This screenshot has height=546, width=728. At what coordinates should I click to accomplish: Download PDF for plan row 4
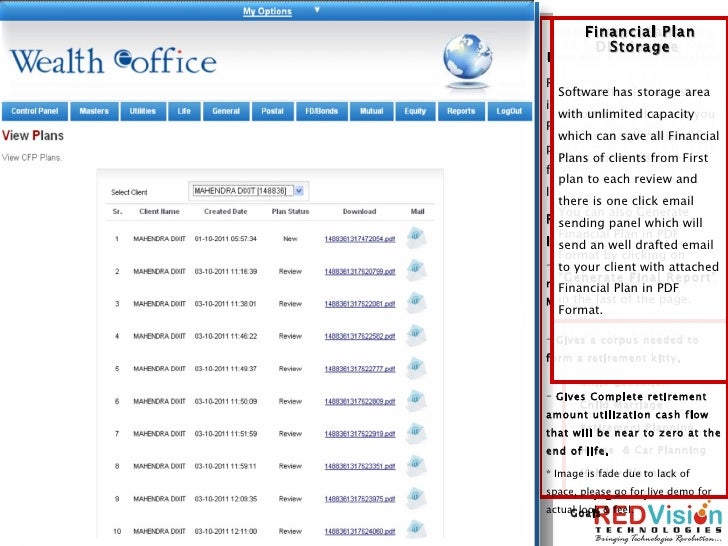[x=360, y=337]
